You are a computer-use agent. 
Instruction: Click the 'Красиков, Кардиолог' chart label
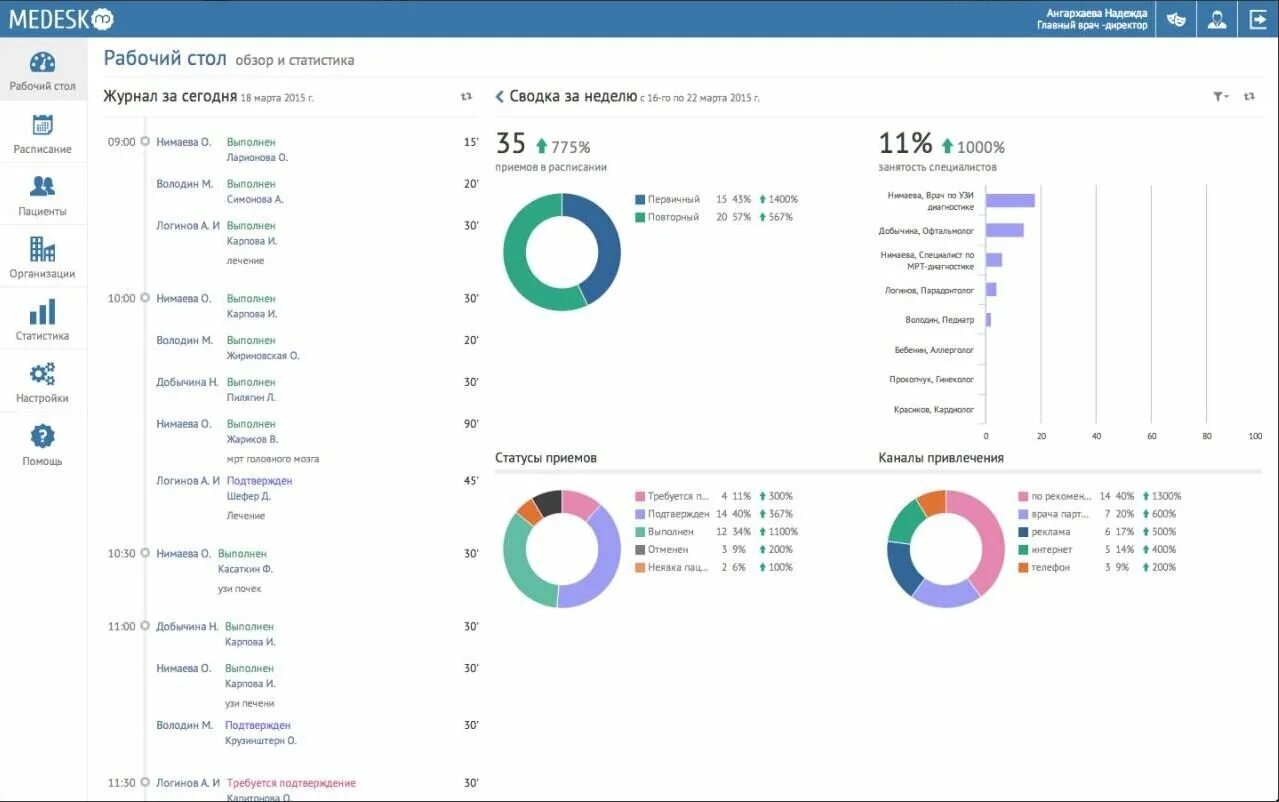pos(934,410)
